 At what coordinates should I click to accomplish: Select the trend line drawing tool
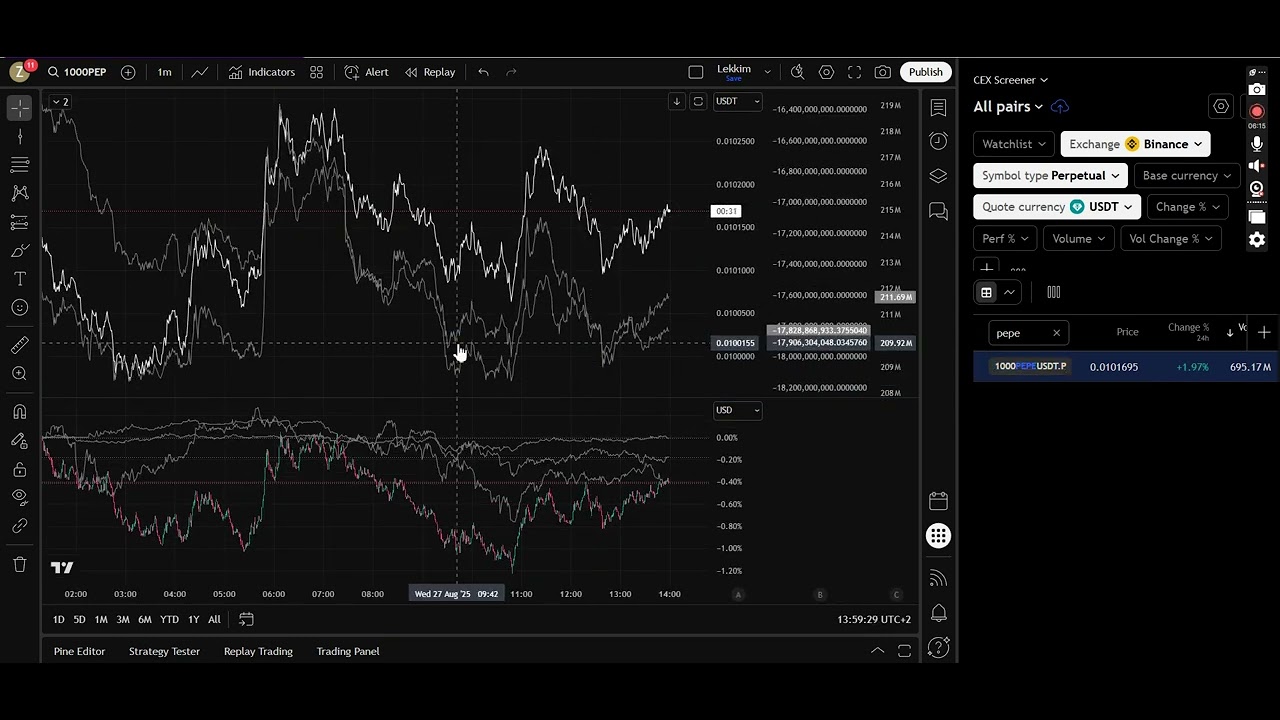19,137
